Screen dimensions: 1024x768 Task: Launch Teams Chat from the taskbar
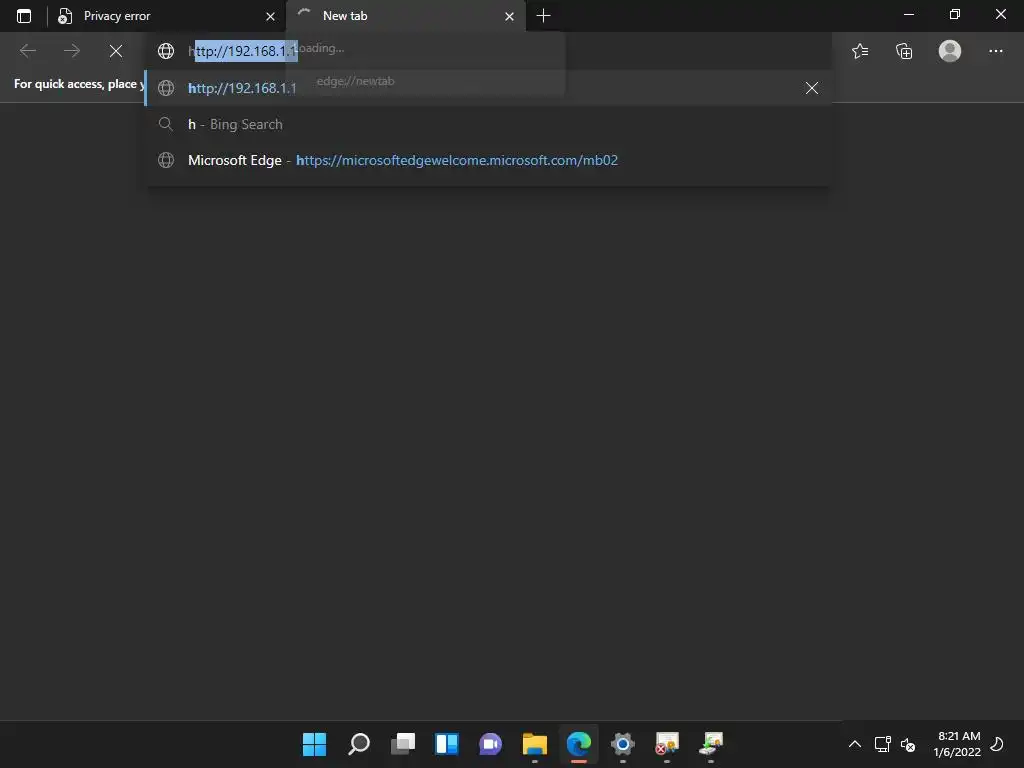click(x=490, y=744)
